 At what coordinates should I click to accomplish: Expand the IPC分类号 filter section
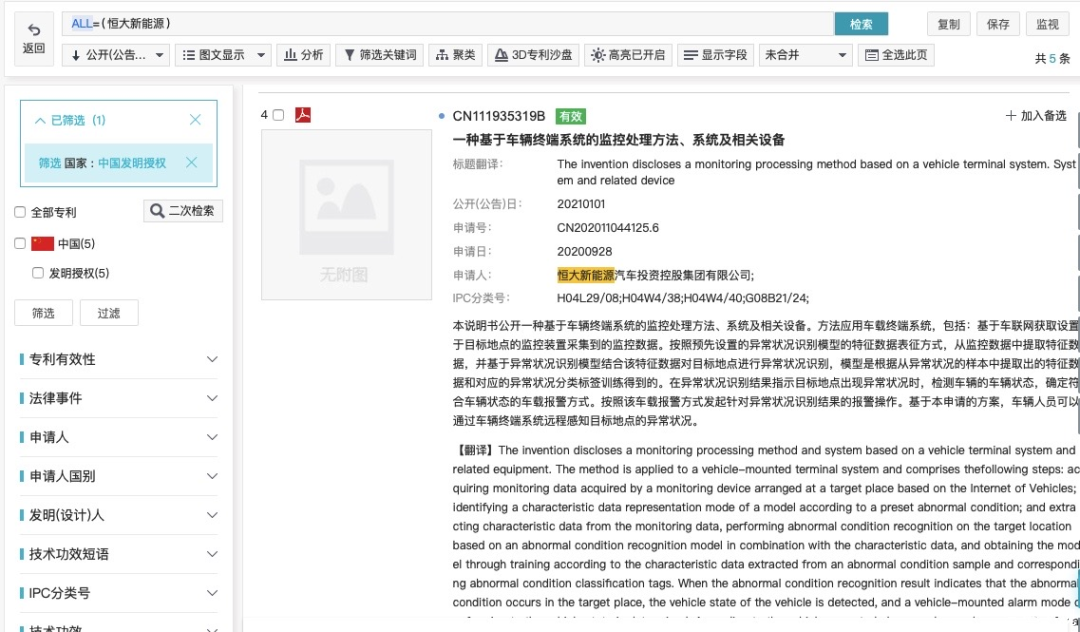pyautogui.click(x=118, y=593)
